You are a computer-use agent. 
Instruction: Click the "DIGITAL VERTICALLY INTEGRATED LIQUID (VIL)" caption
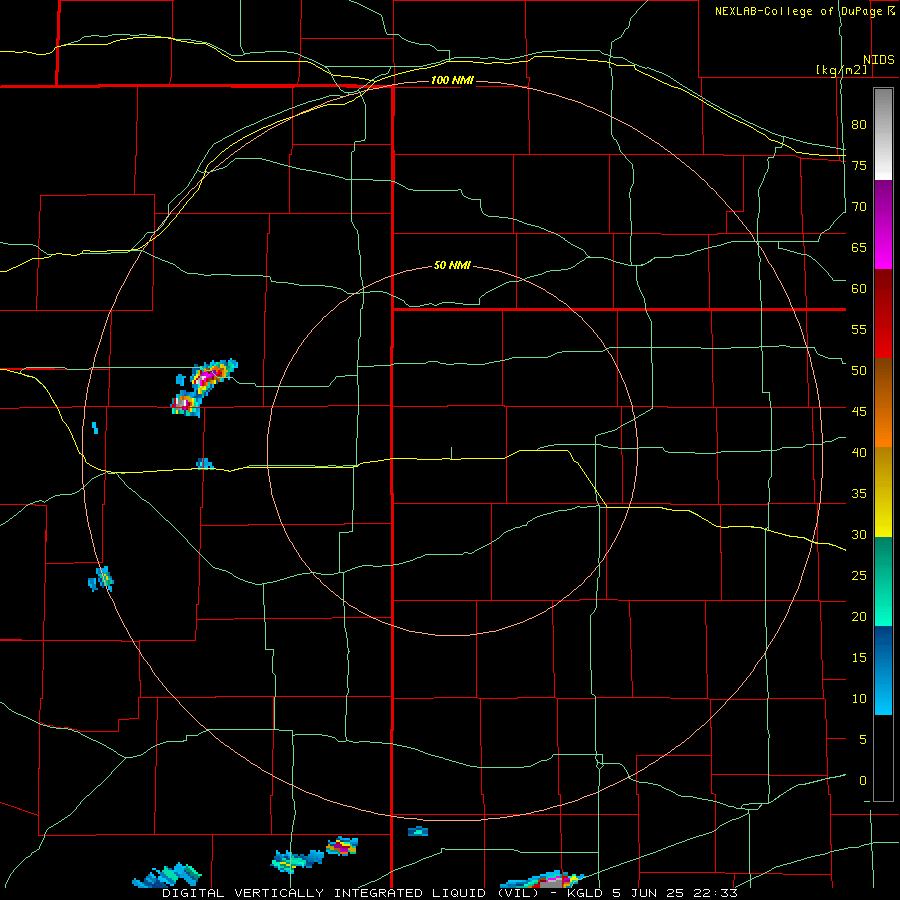(x=352, y=893)
